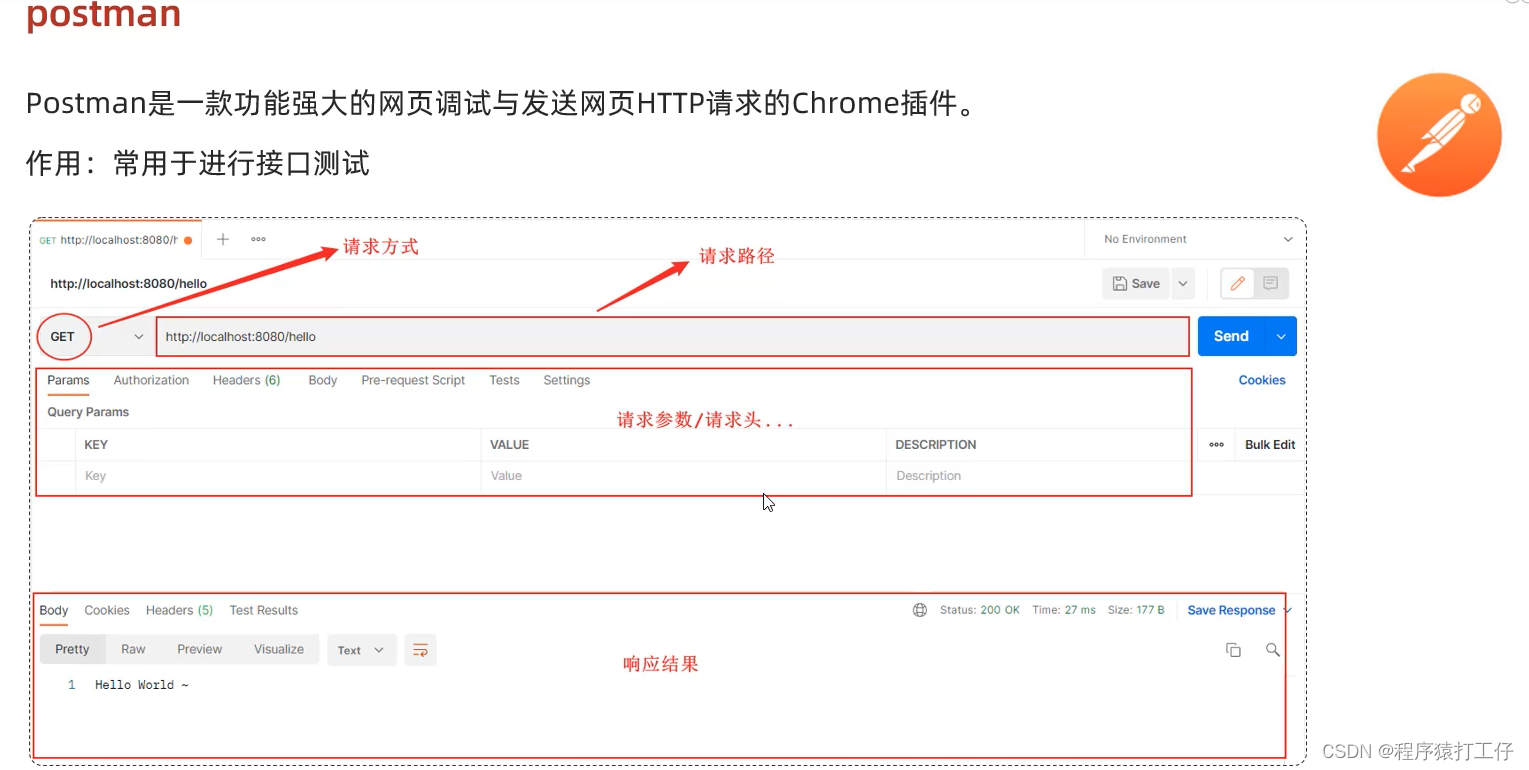The width and height of the screenshot is (1529, 770).
Task: Click the KEY column header
Action: click(x=96, y=445)
